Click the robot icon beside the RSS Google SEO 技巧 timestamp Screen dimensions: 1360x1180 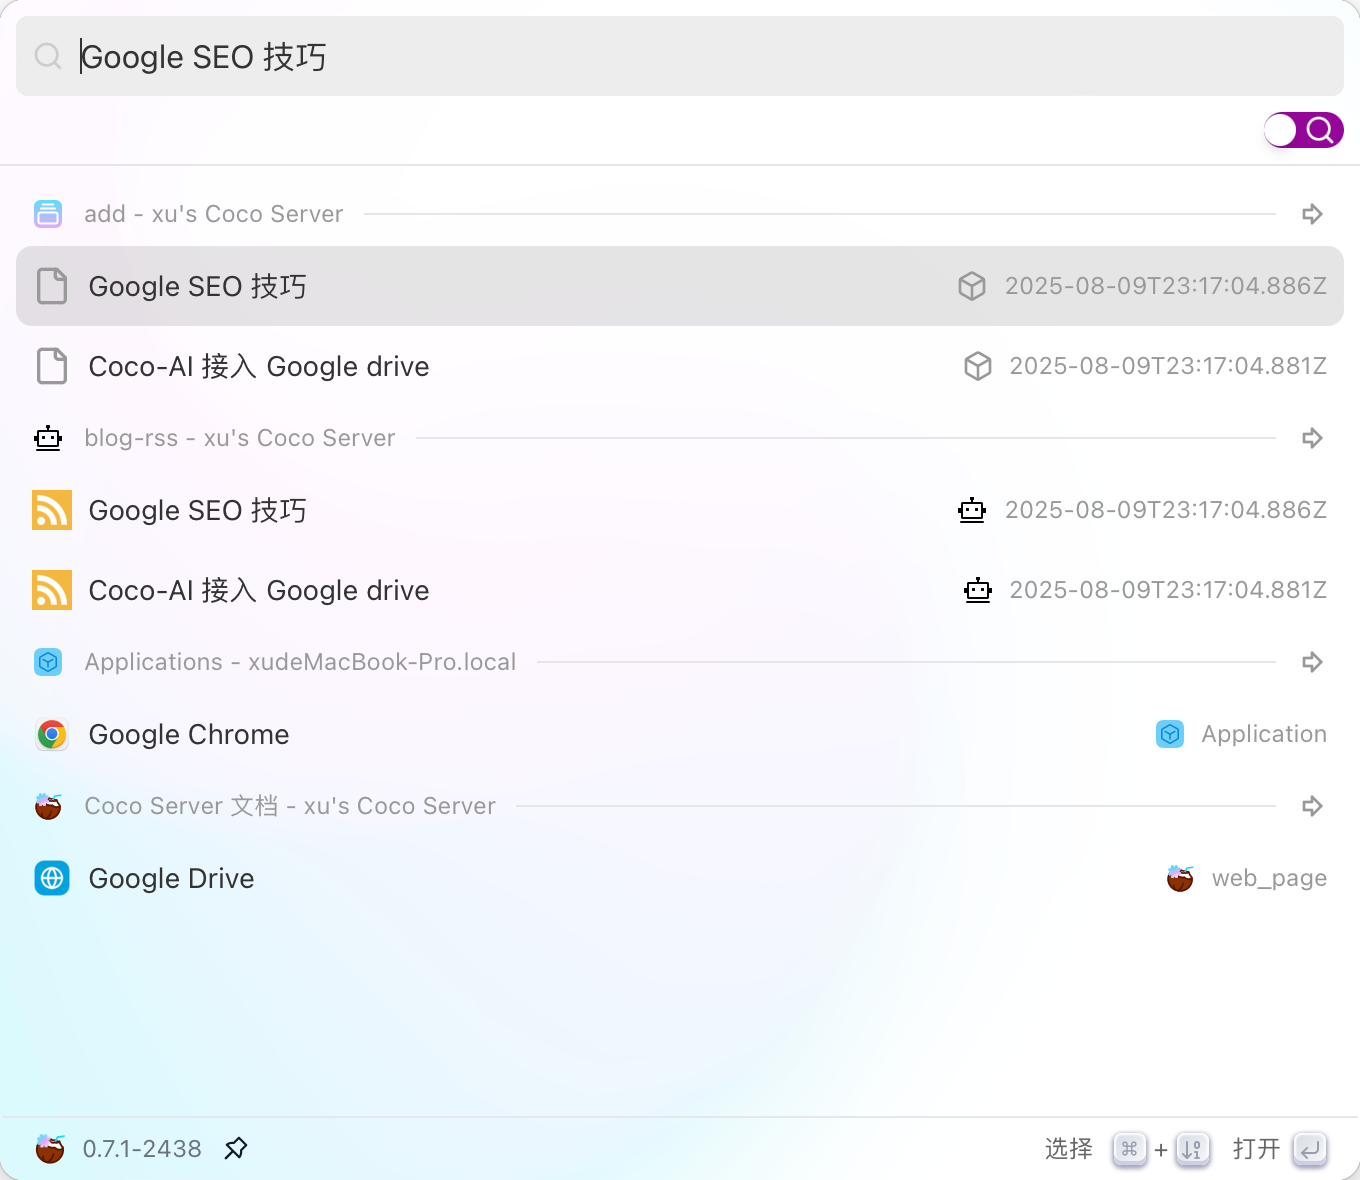click(x=972, y=510)
